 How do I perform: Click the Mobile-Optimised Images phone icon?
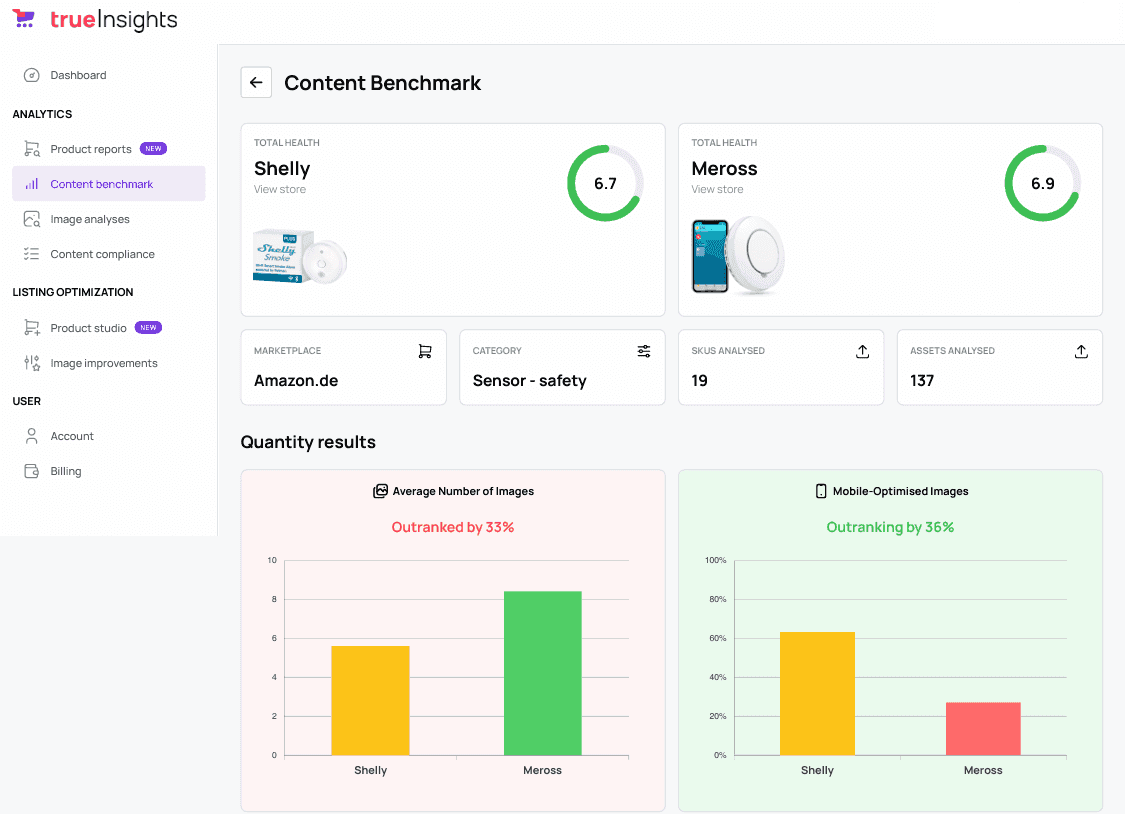click(821, 491)
